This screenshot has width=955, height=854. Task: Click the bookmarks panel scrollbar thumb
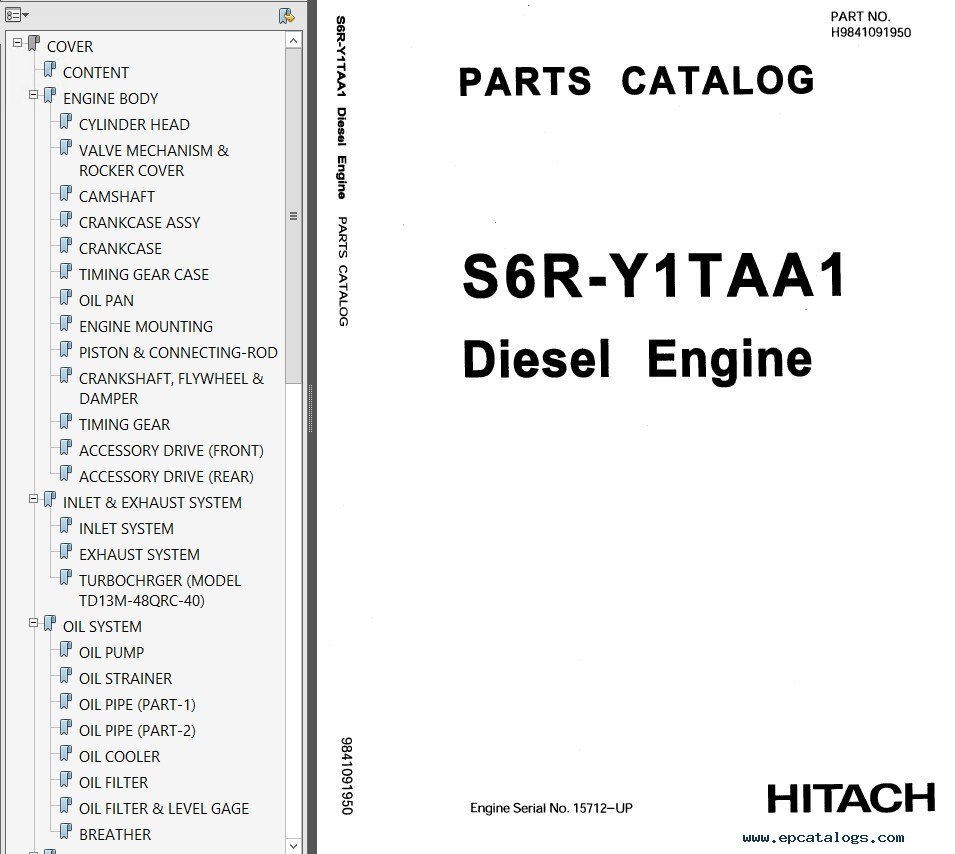pyautogui.click(x=294, y=216)
